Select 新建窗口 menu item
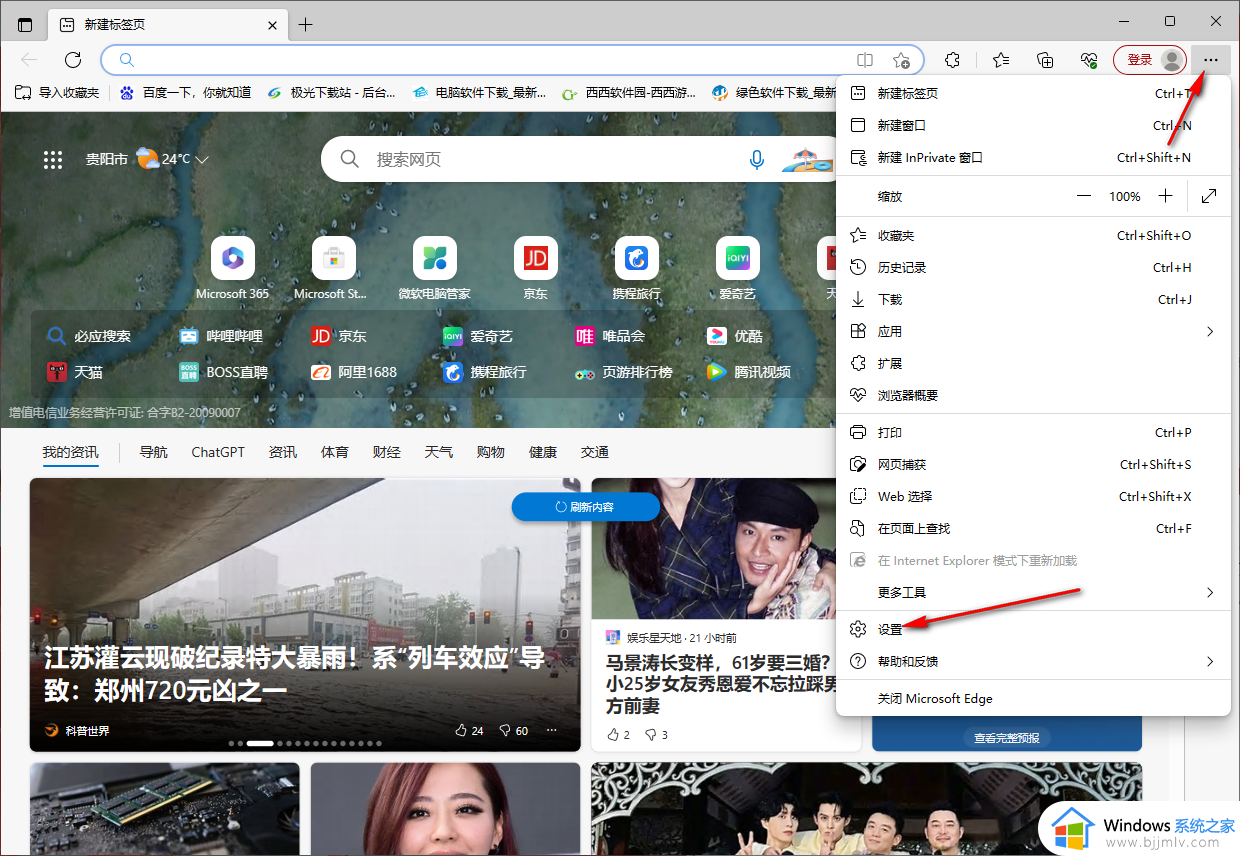Viewport: 1240px width, 856px height. 1033,125
